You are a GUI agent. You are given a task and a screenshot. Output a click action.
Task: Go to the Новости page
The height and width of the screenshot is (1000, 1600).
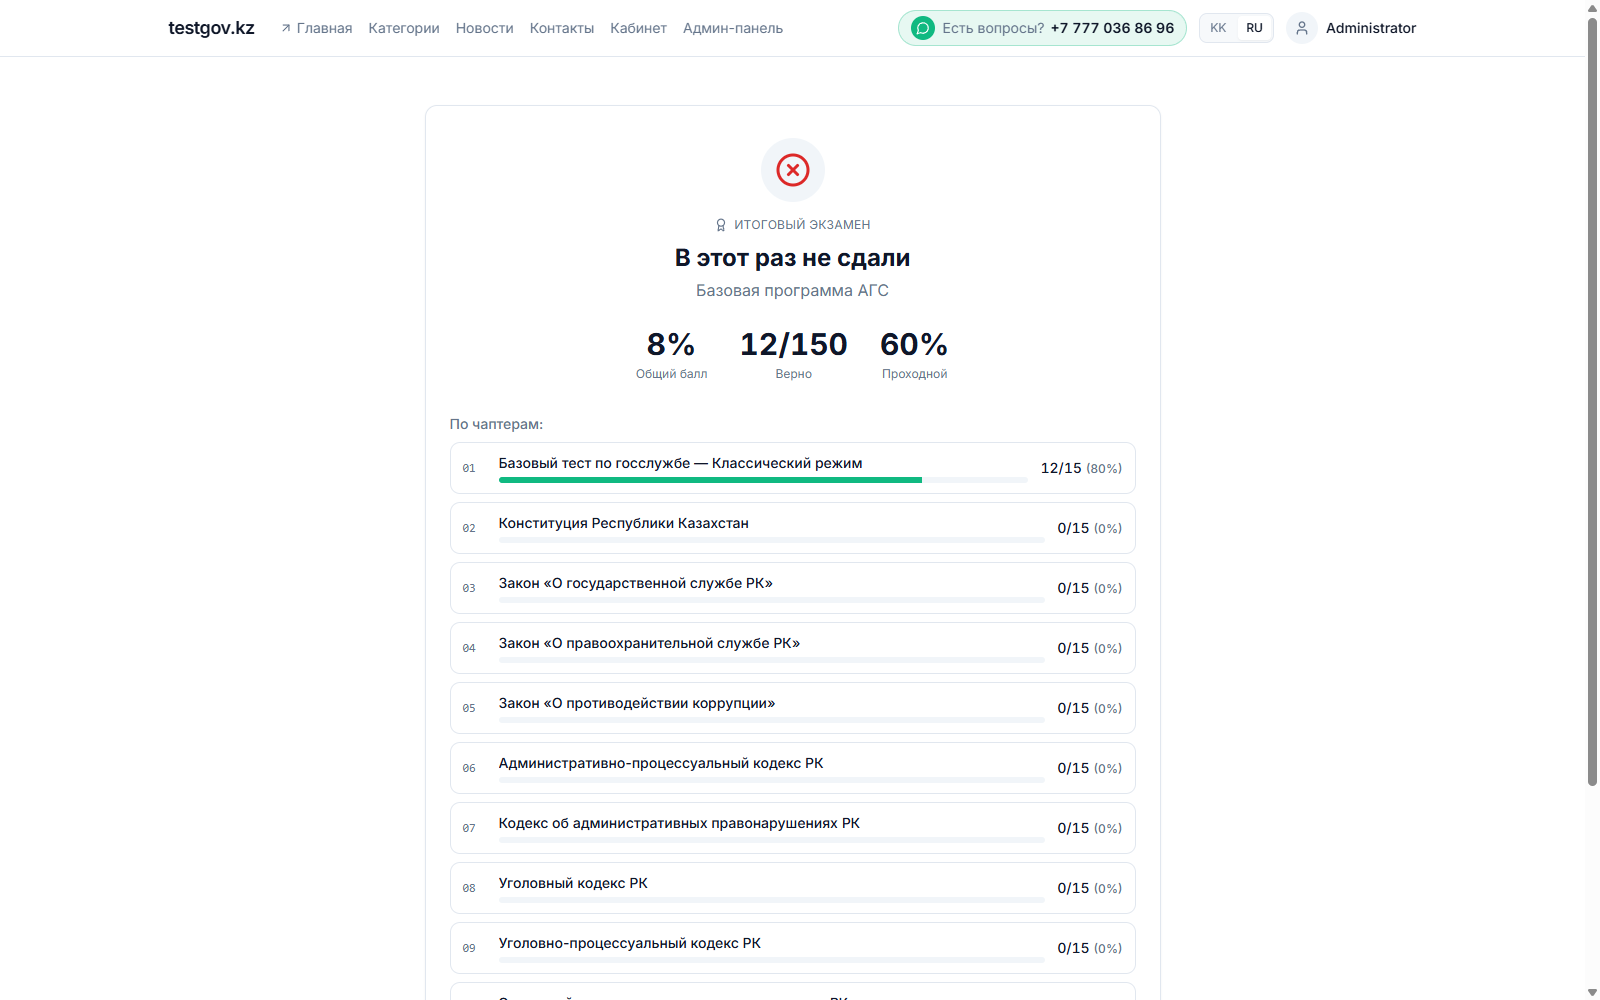pyautogui.click(x=485, y=28)
